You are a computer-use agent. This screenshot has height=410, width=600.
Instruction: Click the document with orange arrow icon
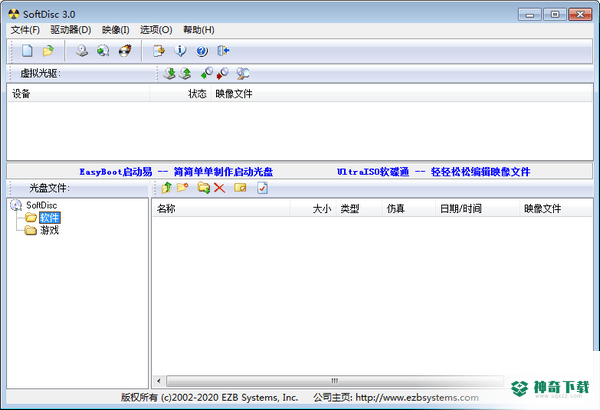[x=158, y=51]
